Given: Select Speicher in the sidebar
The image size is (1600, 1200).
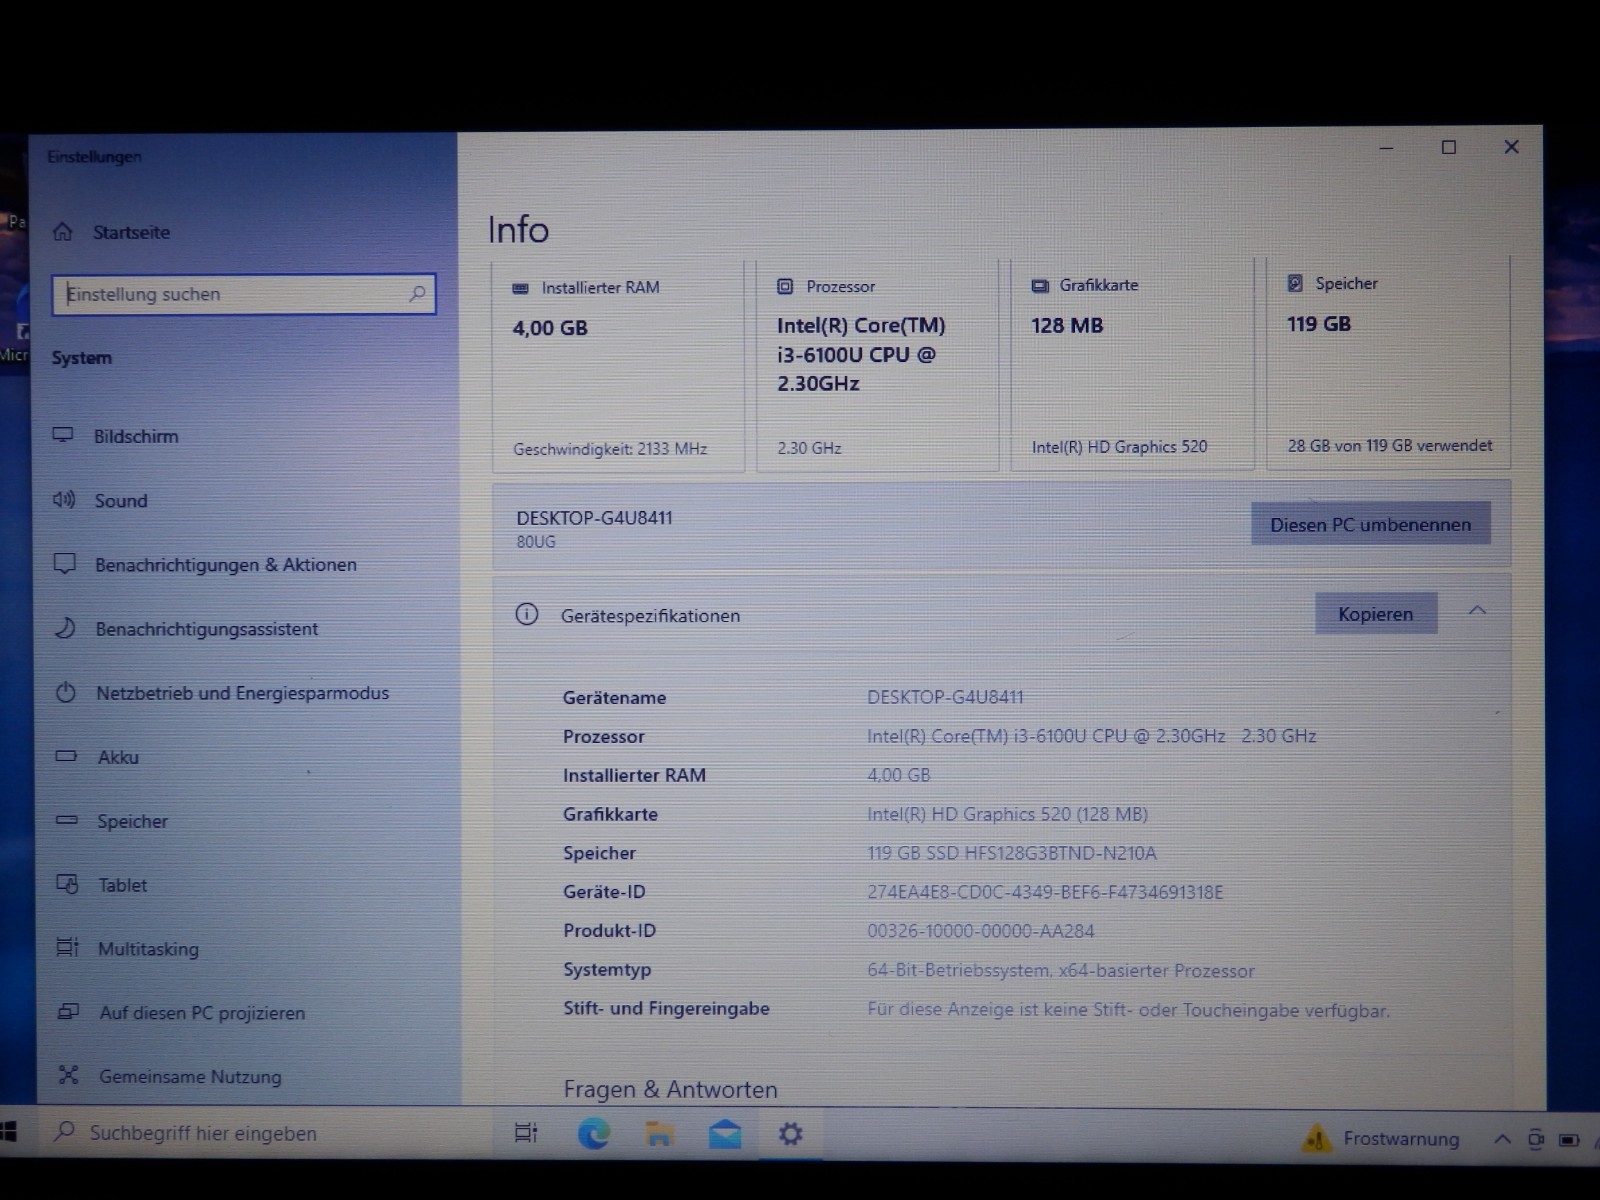Looking at the screenshot, I should (x=132, y=821).
